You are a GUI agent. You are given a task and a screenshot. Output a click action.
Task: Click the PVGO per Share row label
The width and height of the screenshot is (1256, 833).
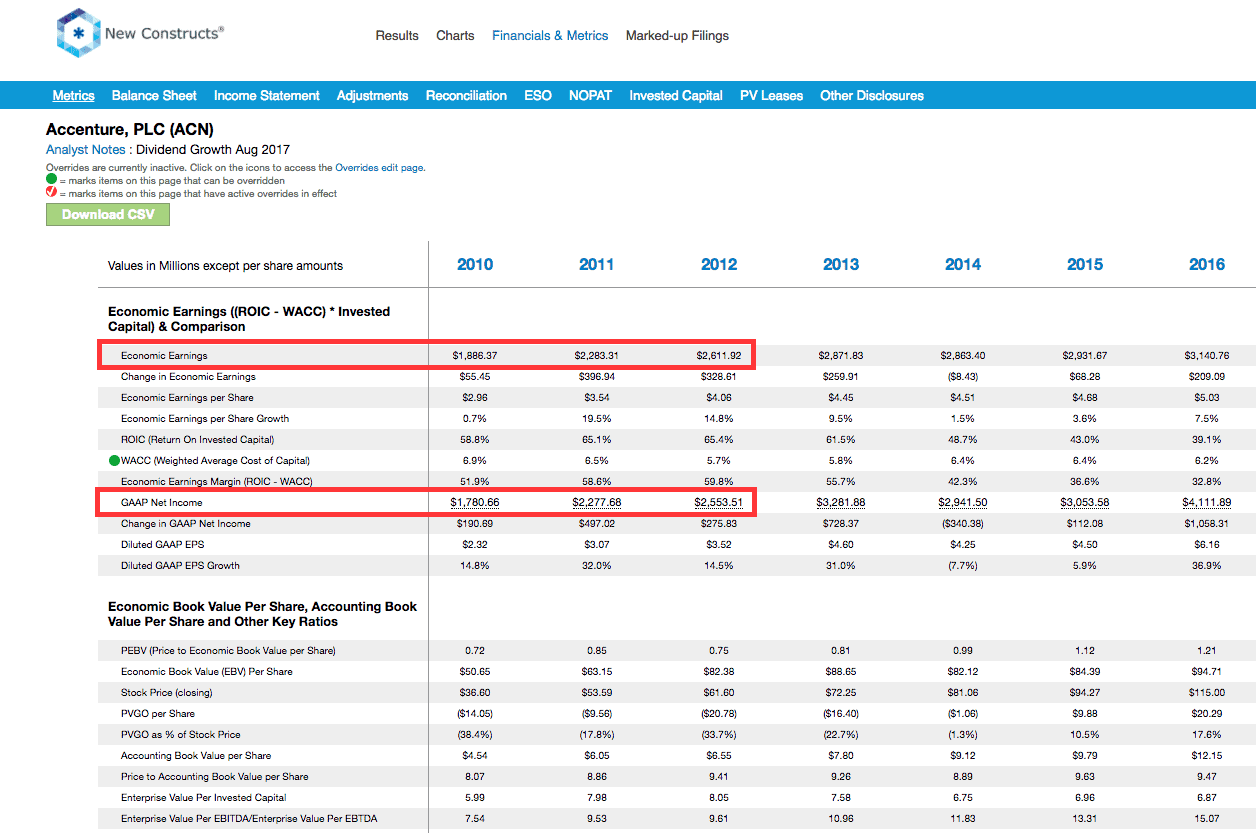click(x=158, y=714)
